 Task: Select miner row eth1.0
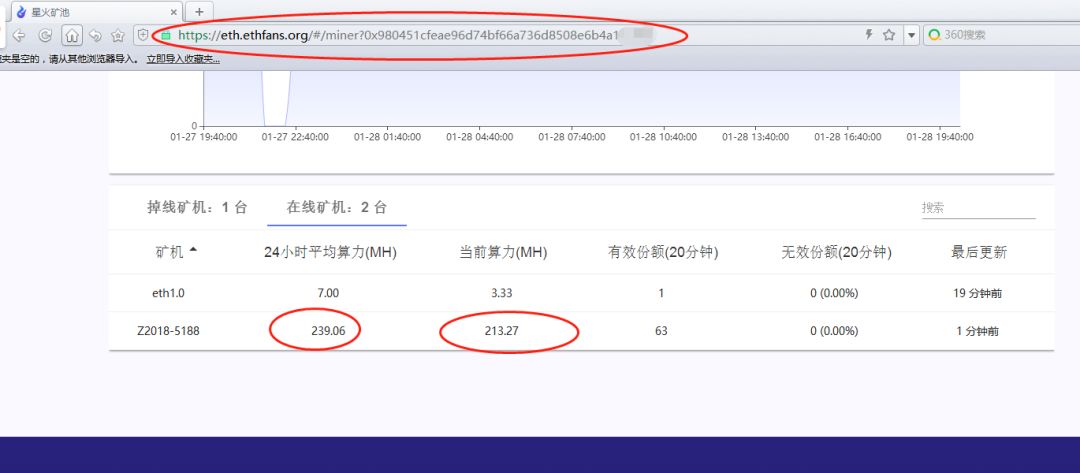581,293
